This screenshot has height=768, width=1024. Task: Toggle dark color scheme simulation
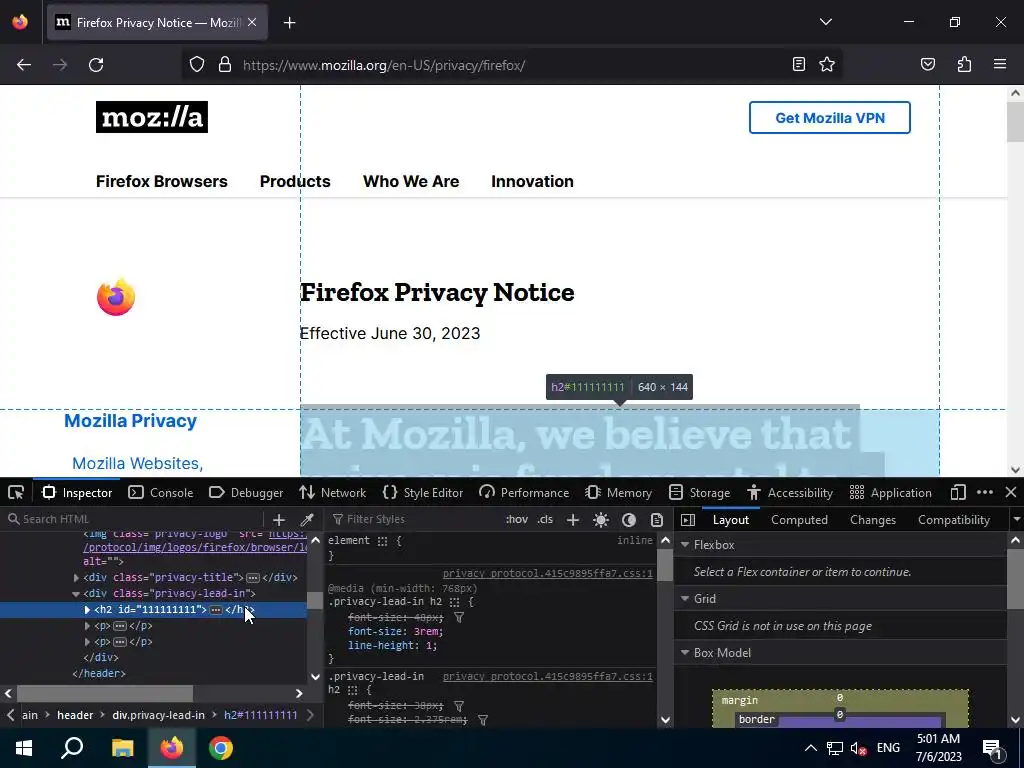pos(629,519)
